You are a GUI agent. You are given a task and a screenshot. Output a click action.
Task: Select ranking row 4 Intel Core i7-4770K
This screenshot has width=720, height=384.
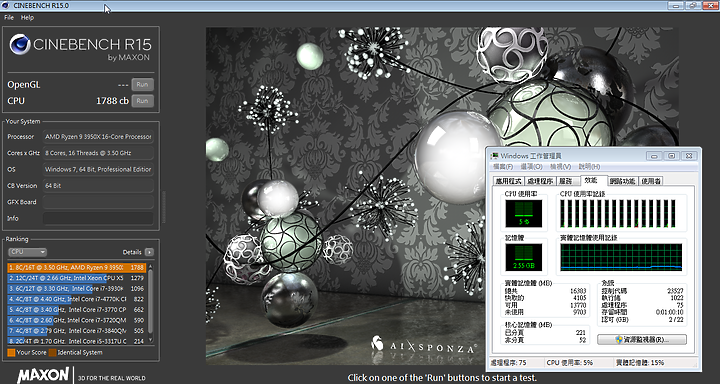[x=77, y=299]
